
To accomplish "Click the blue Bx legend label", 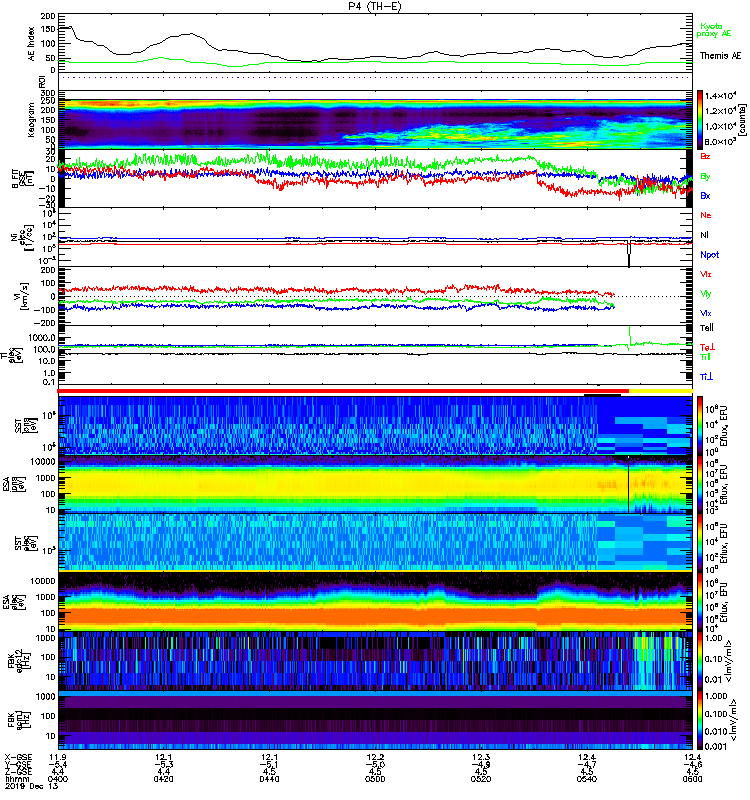I will point(705,196).
